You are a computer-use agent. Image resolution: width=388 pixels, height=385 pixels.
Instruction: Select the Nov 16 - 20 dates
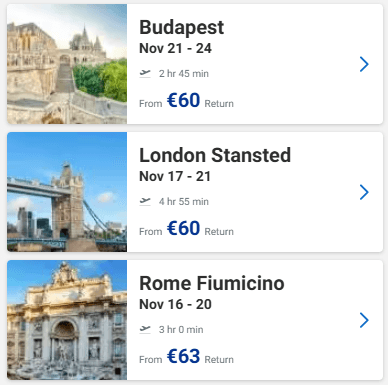[x=175, y=304]
